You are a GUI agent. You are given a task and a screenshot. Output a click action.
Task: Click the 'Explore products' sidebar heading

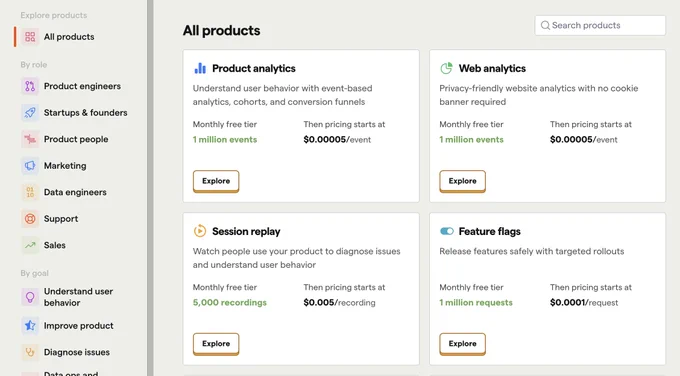click(x=54, y=15)
